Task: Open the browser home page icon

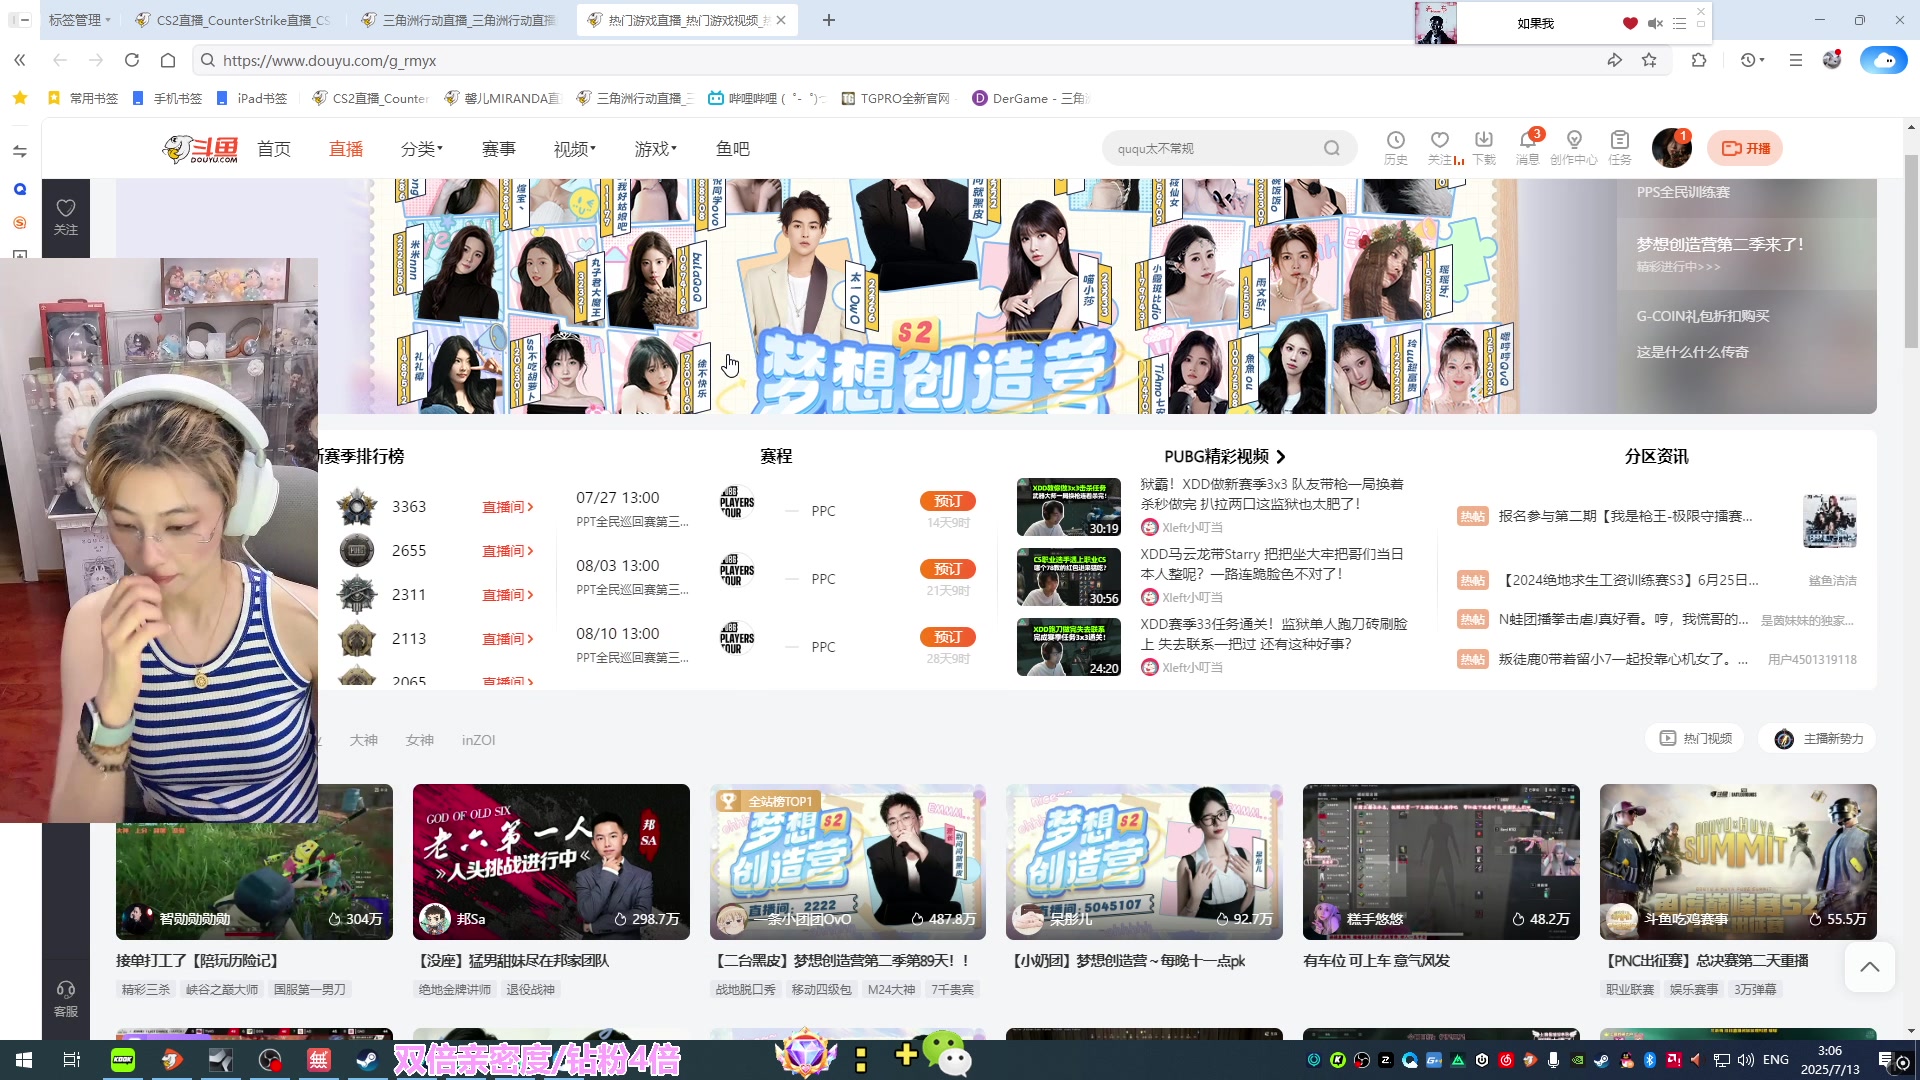Action: [168, 60]
